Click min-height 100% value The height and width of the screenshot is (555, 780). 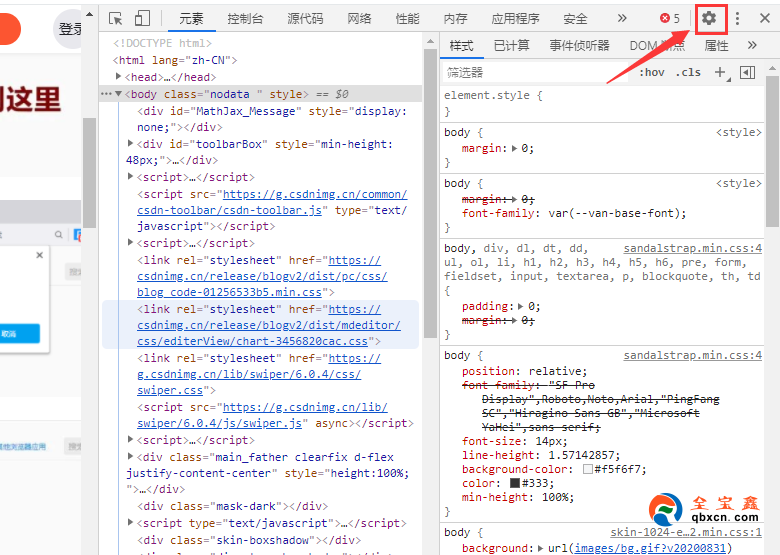click(555, 497)
